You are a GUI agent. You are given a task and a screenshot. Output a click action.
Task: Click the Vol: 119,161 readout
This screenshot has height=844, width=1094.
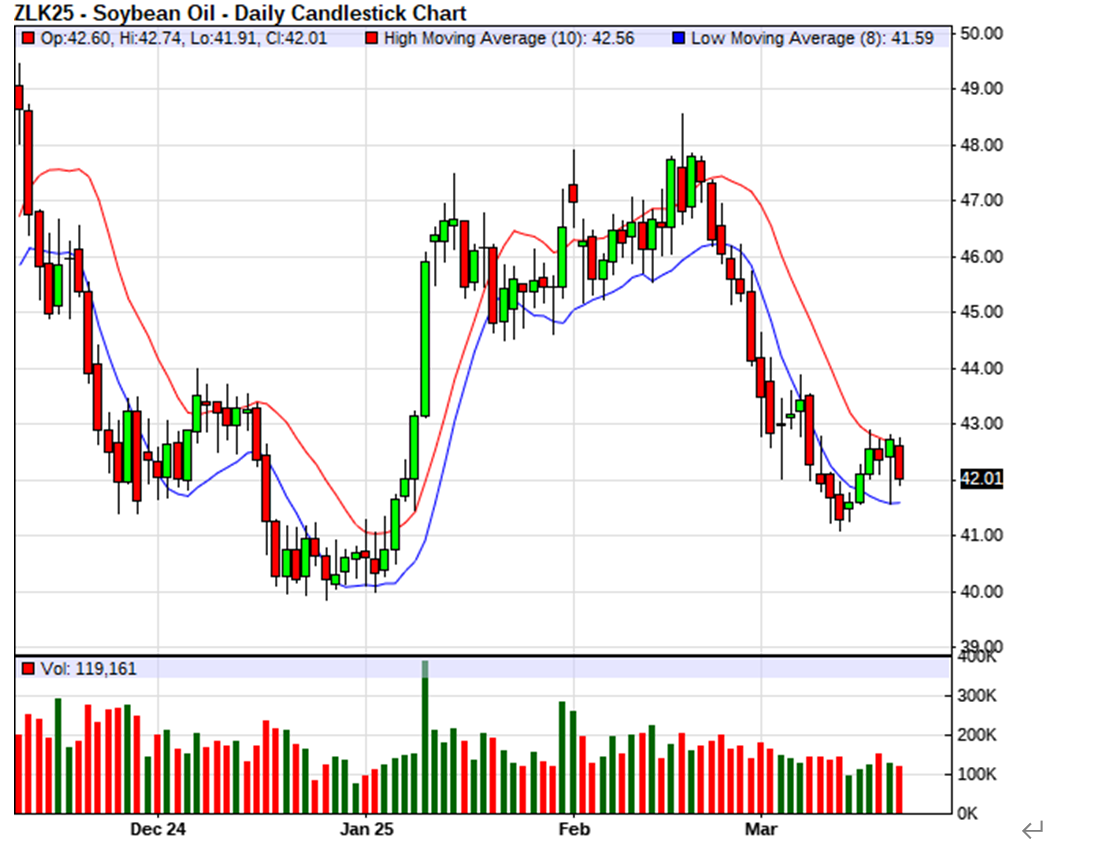click(88, 668)
